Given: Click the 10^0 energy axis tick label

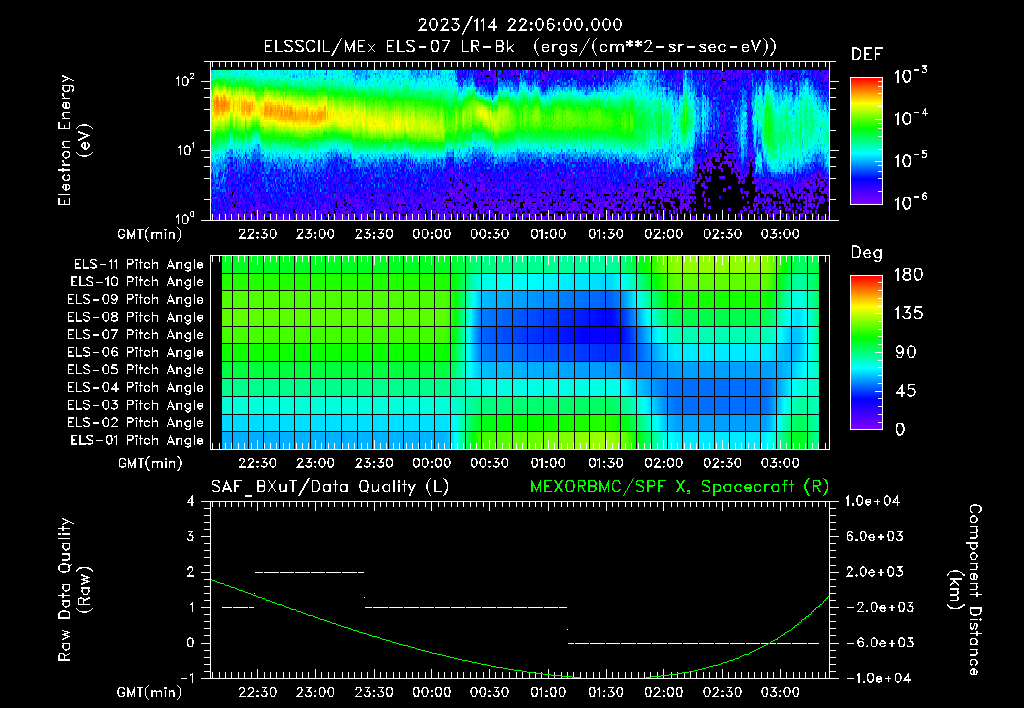Looking at the screenshot, I should [x=185, y=218].
